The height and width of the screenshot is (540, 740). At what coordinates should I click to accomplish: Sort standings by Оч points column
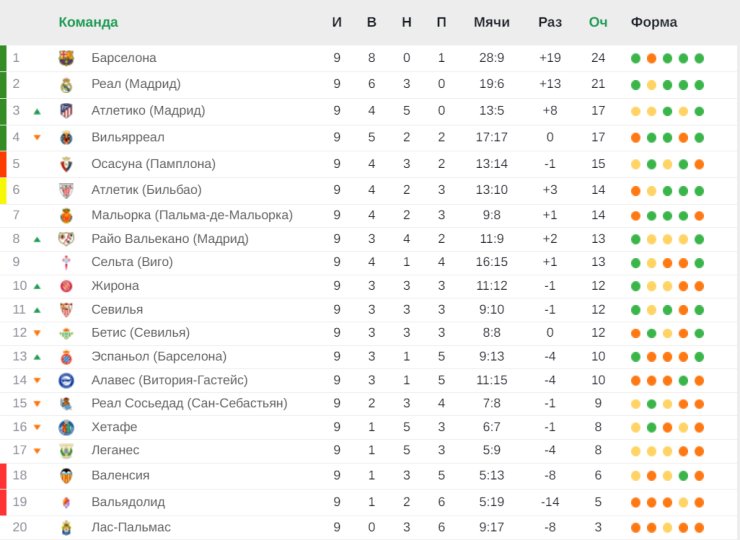[598, 22]
